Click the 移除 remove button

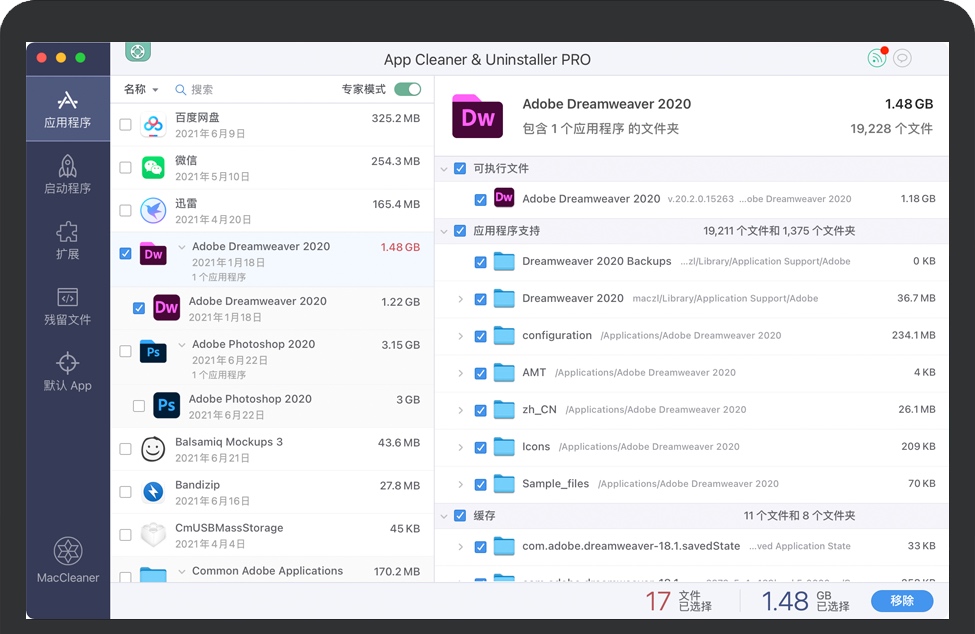pos(901,600)
